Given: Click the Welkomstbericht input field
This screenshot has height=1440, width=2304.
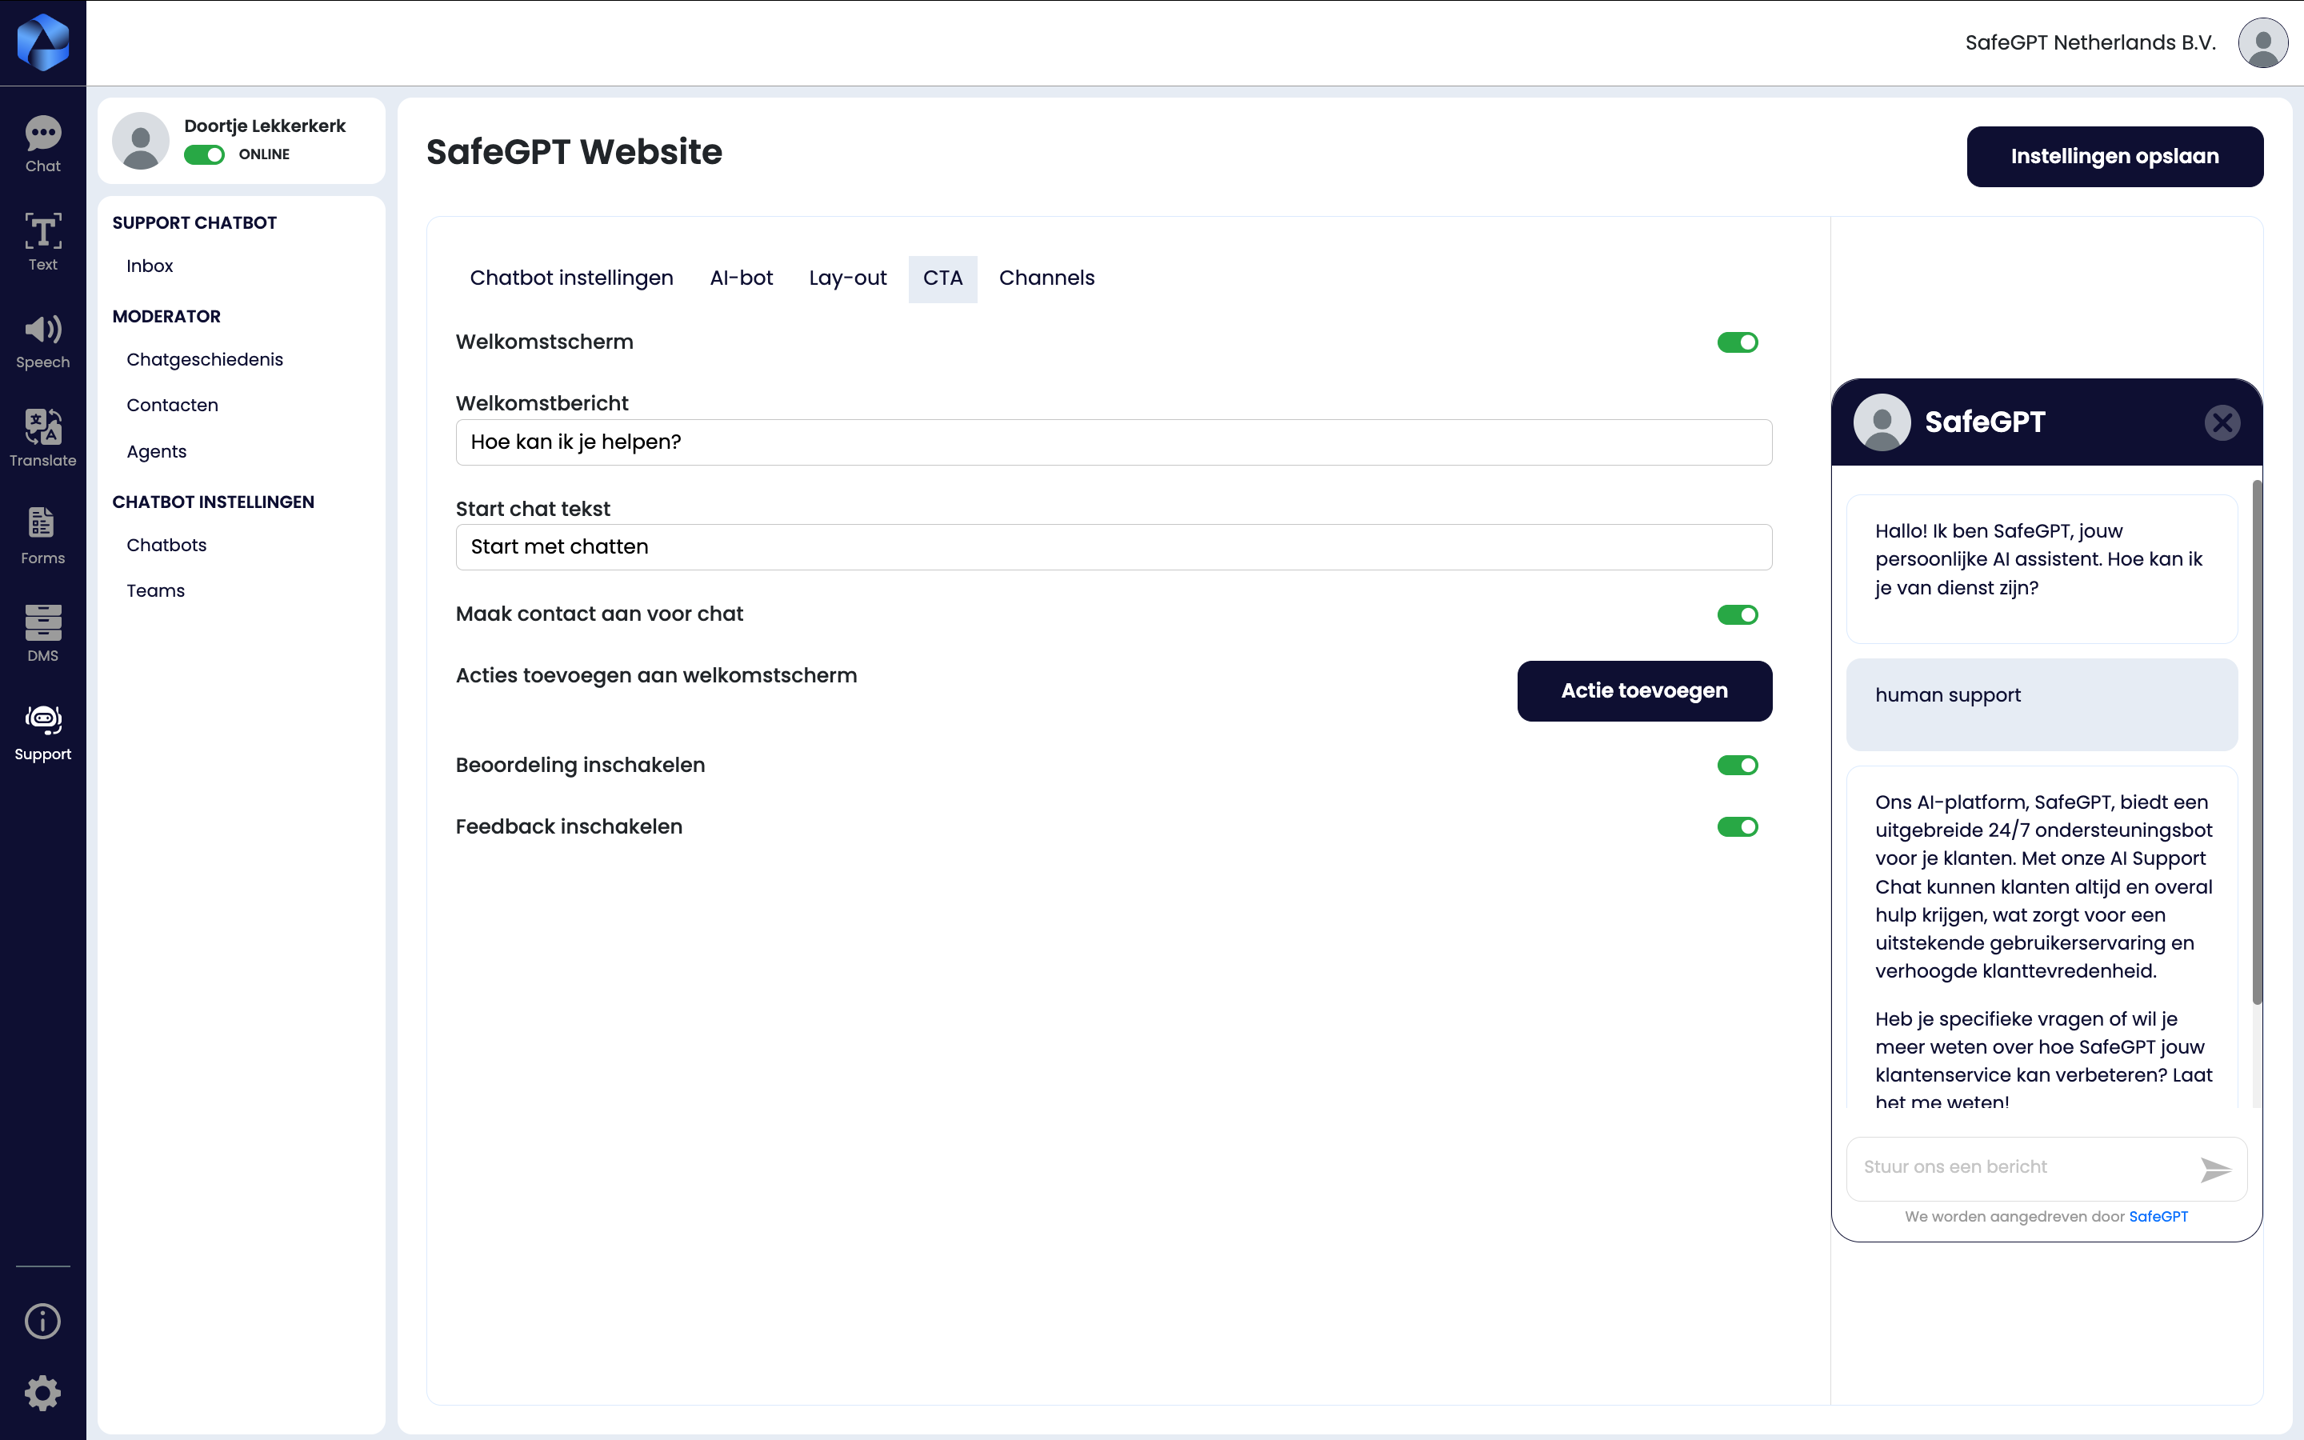Looking at the screenshot, I should 1113,442.
